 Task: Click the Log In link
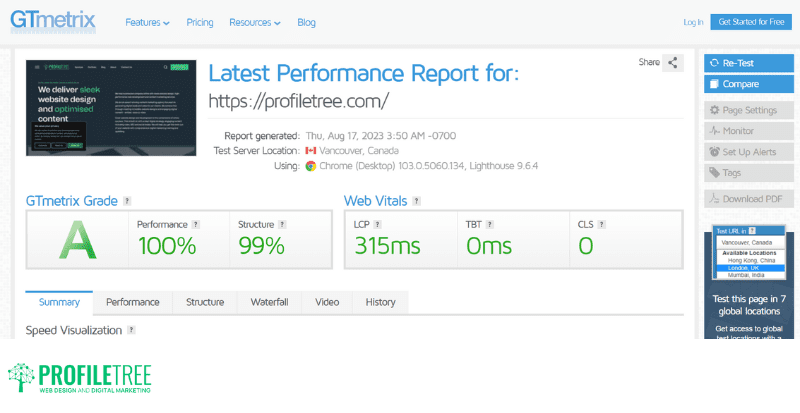click(x=693, y=22)
